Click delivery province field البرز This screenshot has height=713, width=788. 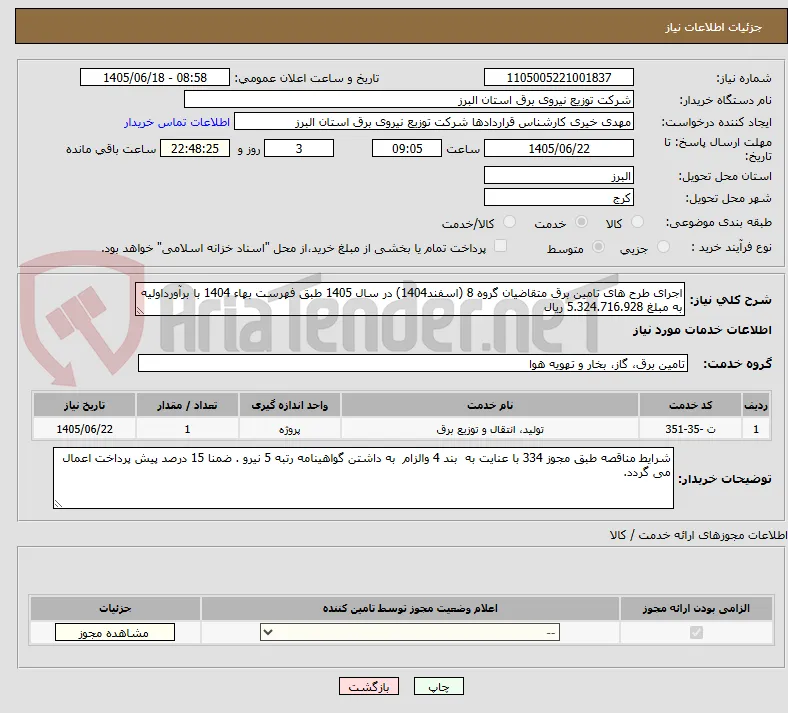(559, 175)
